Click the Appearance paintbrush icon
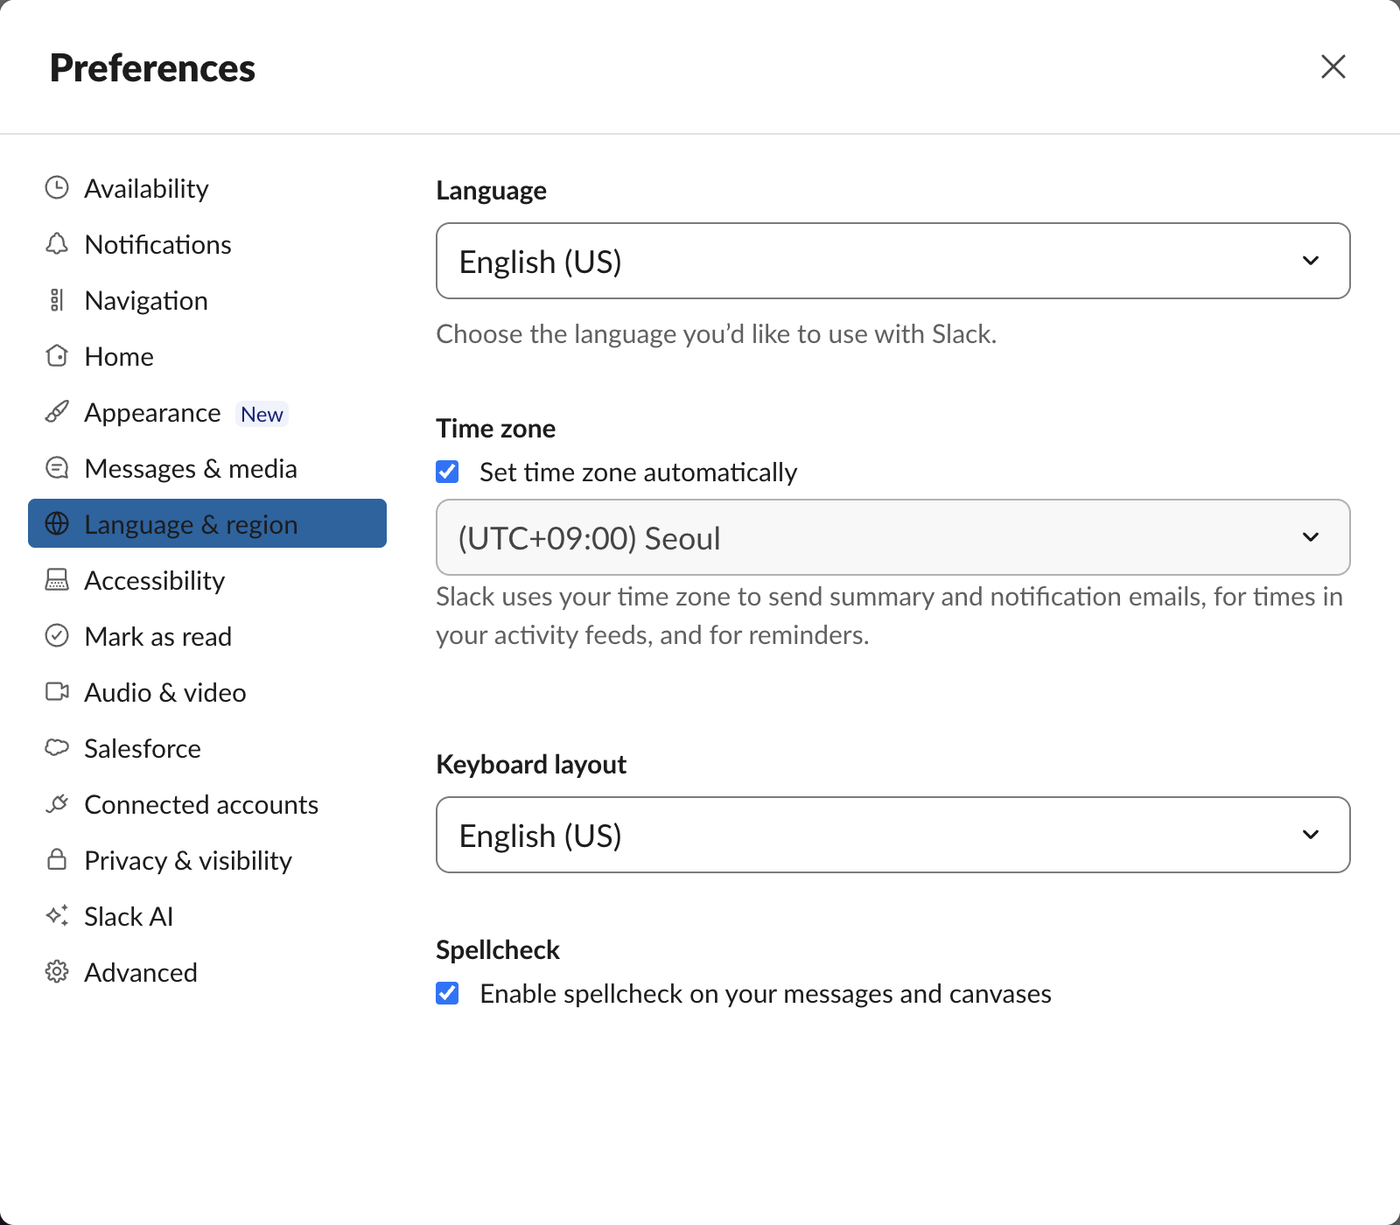 click(57, 412)
